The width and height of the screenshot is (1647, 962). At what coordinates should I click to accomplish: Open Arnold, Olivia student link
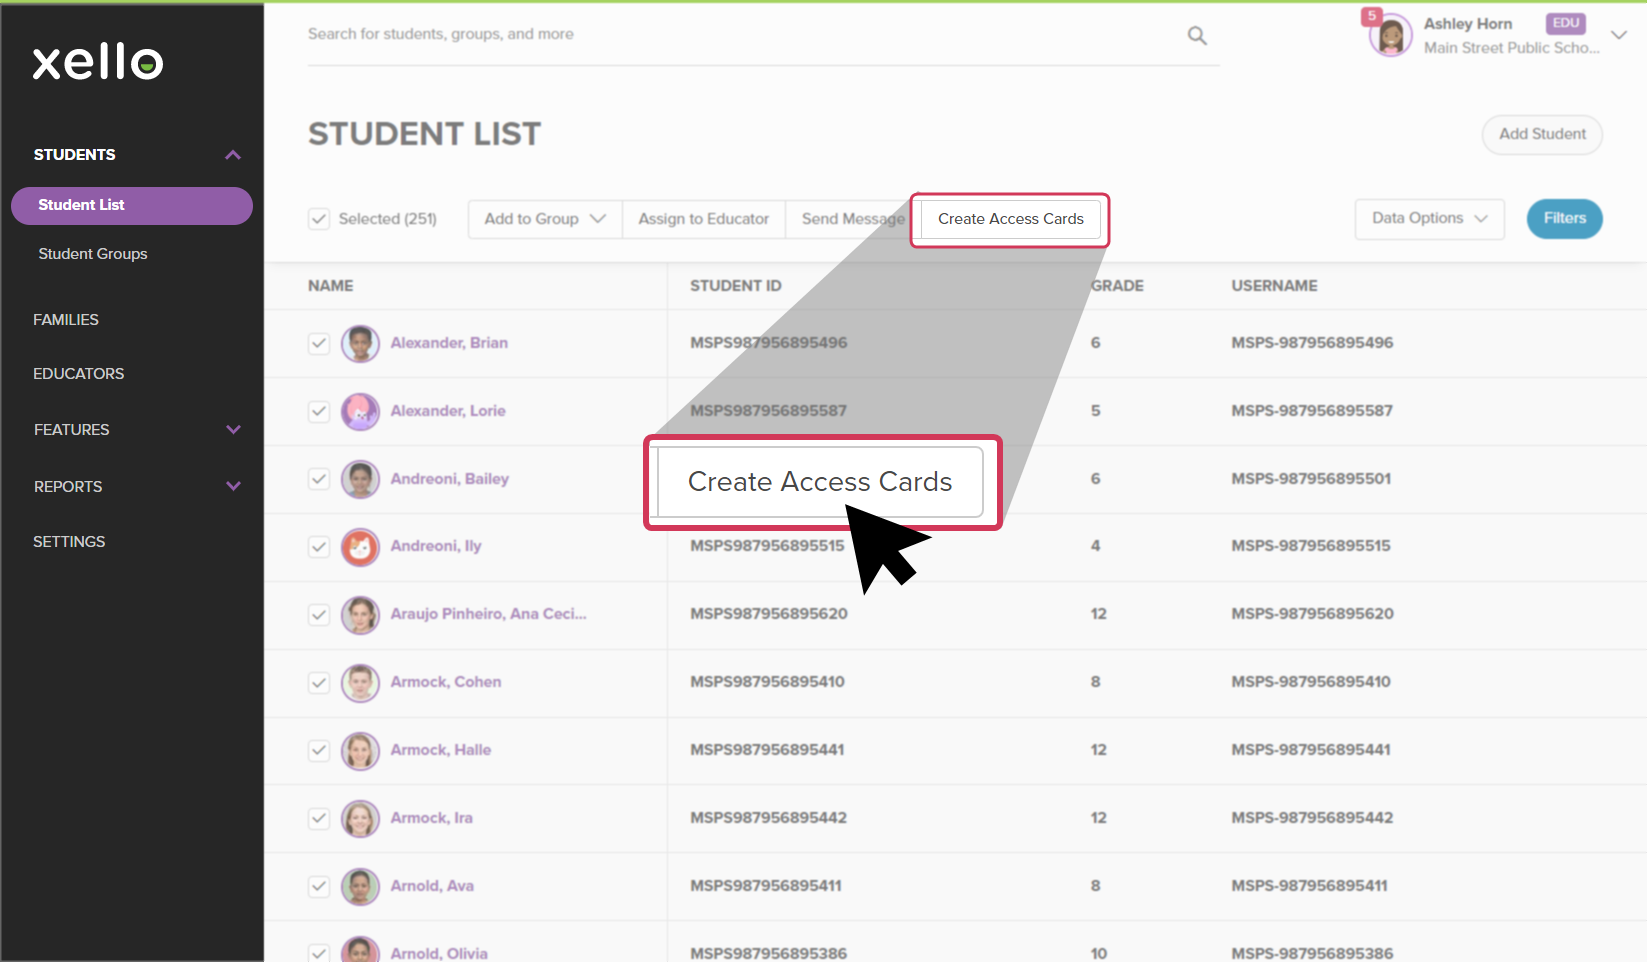click(x=439, y=953)
